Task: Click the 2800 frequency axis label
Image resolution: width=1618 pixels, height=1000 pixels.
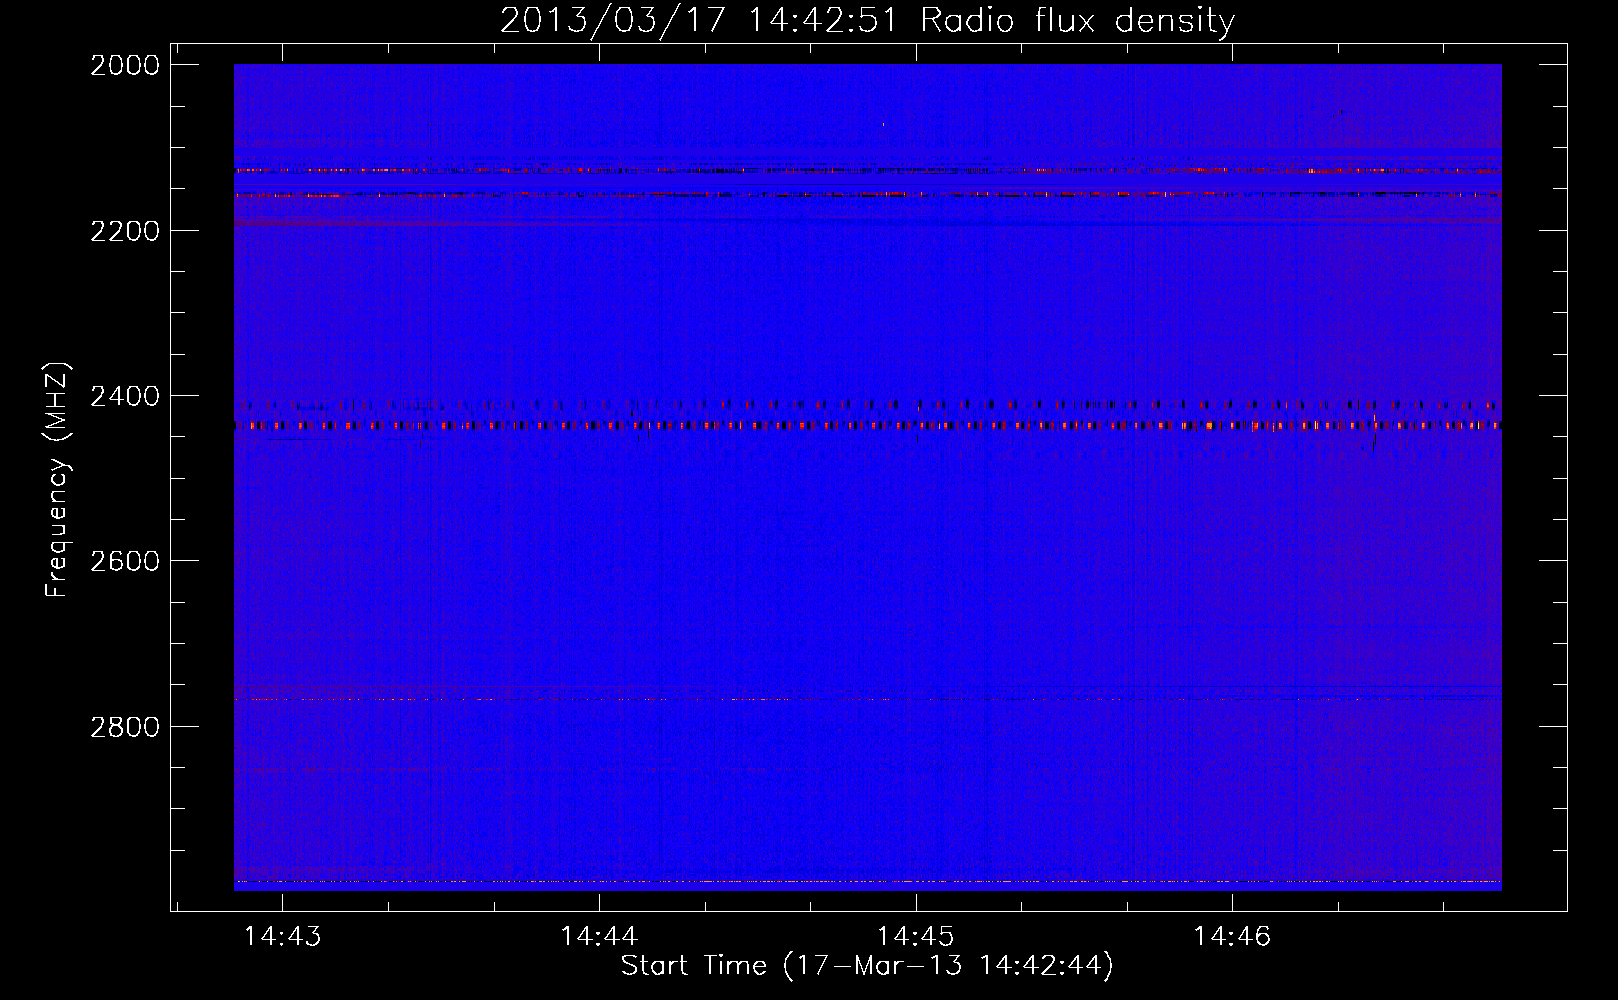Action: point(125,726)
